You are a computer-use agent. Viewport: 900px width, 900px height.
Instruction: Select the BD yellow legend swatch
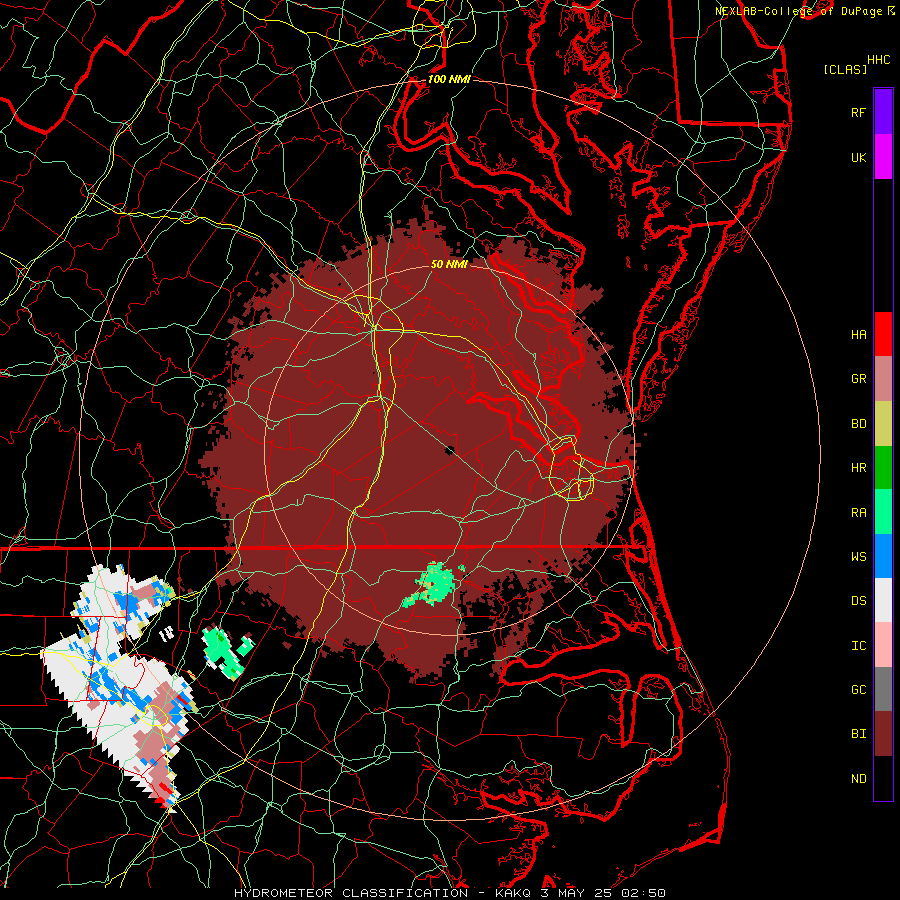pyautogui.click(x=883, y=424)
